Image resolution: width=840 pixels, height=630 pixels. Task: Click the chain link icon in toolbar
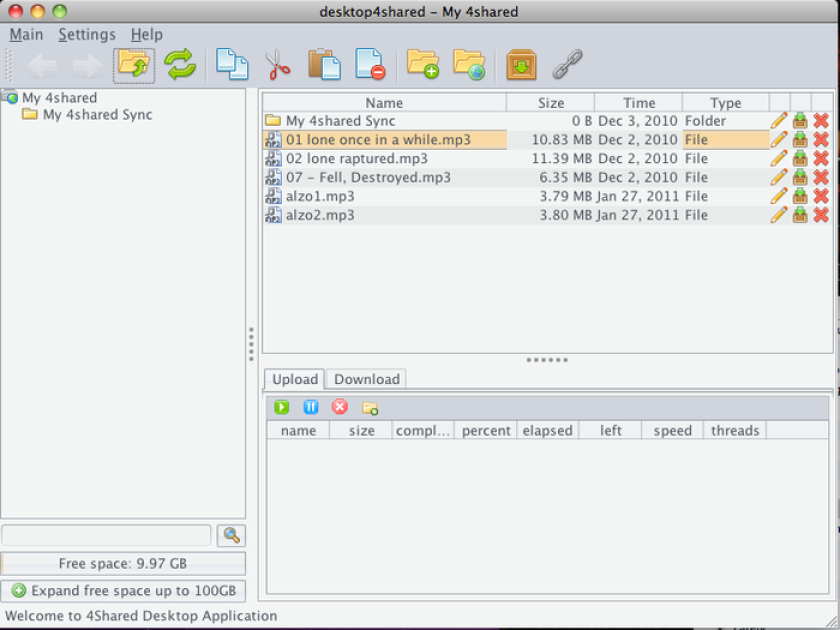coord(567,64)
